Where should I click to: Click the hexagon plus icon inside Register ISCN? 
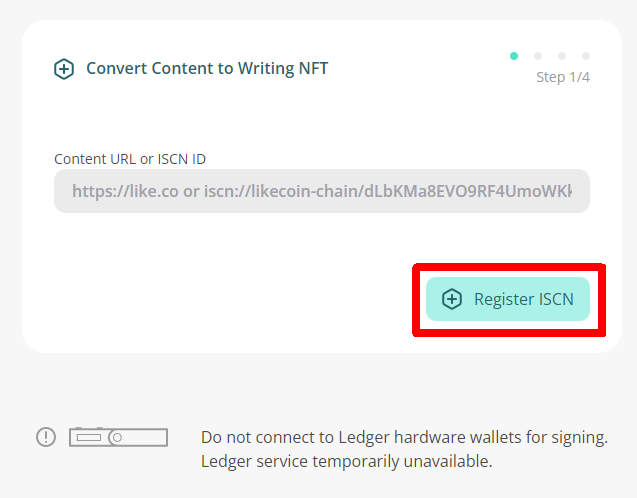[x=452, y=299]
